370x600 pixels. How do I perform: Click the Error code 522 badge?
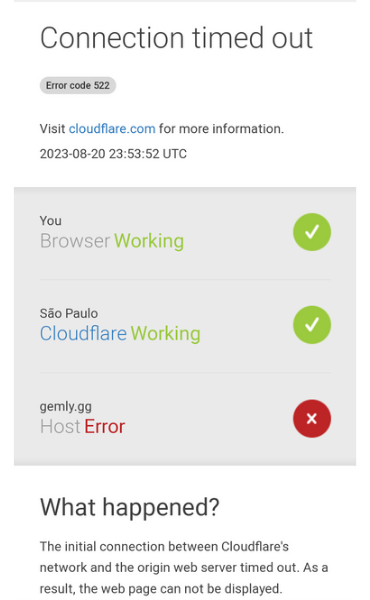78,85
